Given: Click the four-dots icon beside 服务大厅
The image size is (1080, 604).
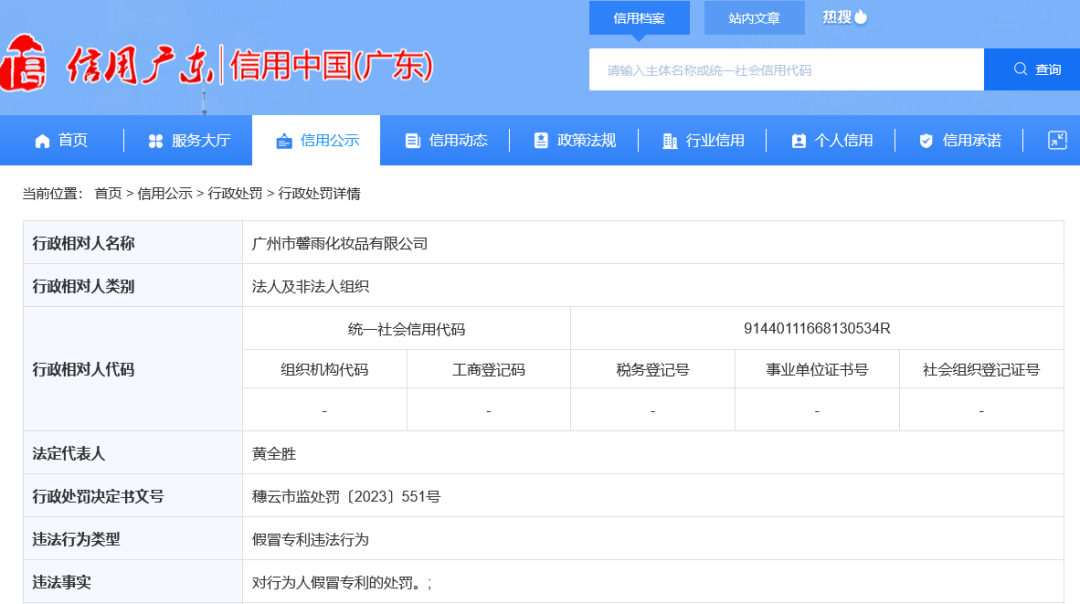Looking at the screenshot, I should (x=156, y=140).
